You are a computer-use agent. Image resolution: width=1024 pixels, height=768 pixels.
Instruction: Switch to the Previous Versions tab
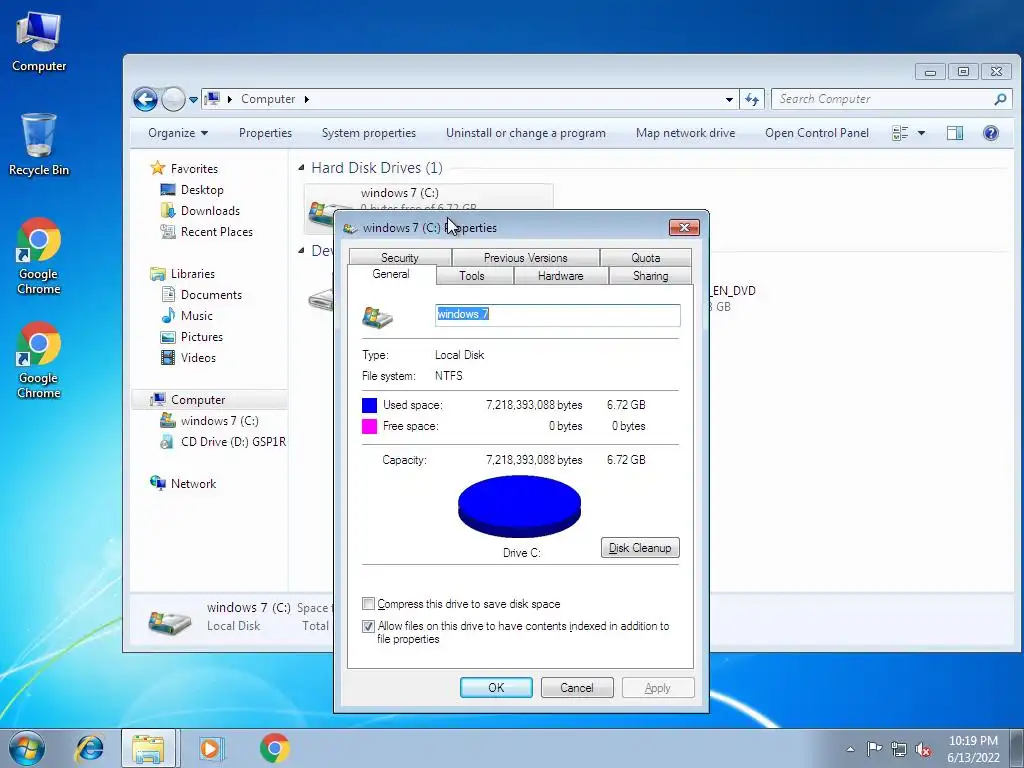(526, 257)
